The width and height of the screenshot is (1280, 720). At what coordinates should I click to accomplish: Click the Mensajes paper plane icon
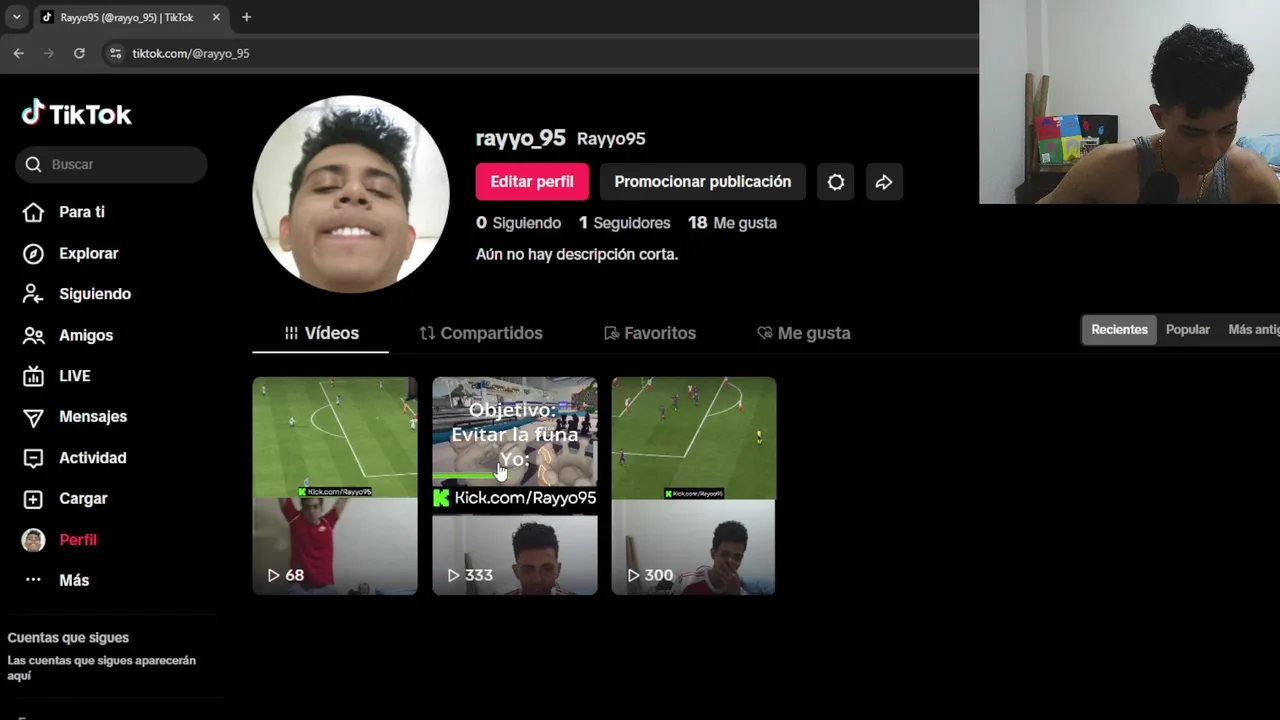33,417
